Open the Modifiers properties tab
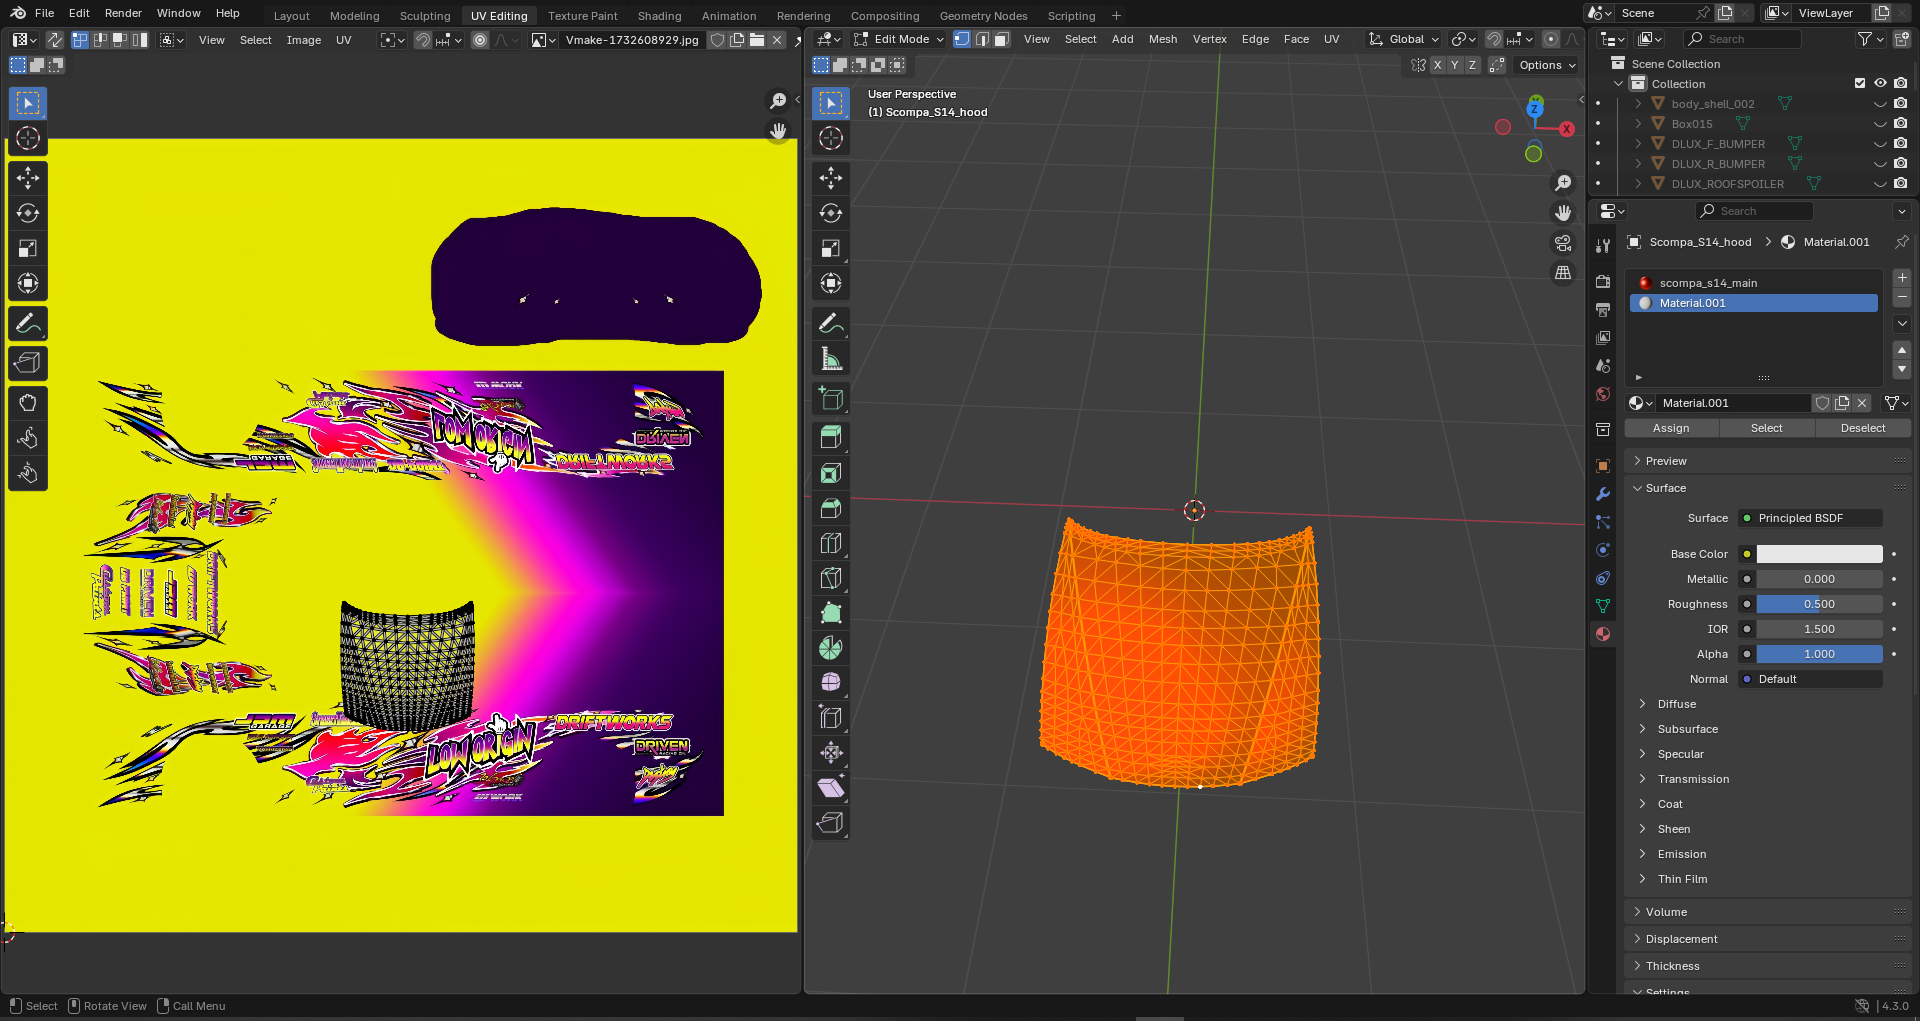The width and height of the screenshot is (1920, 1021). point(1603,494)
